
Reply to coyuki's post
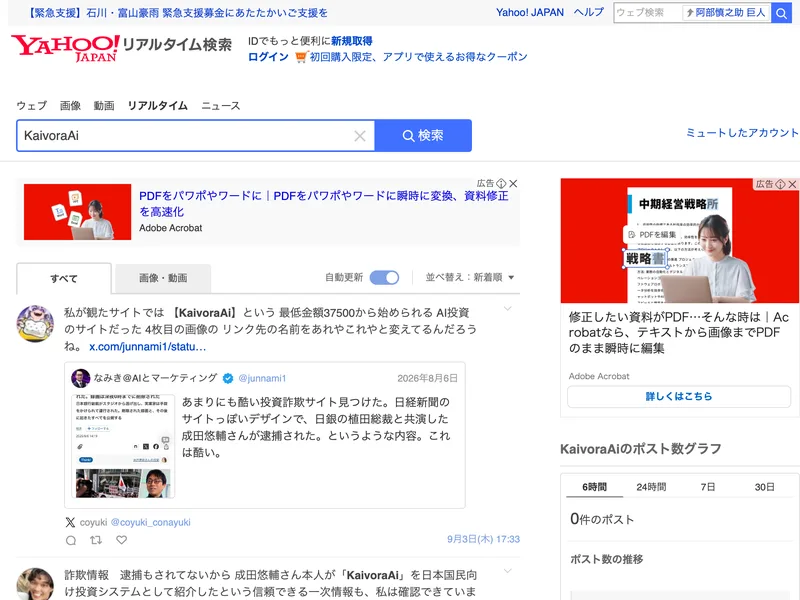[71, 540]
